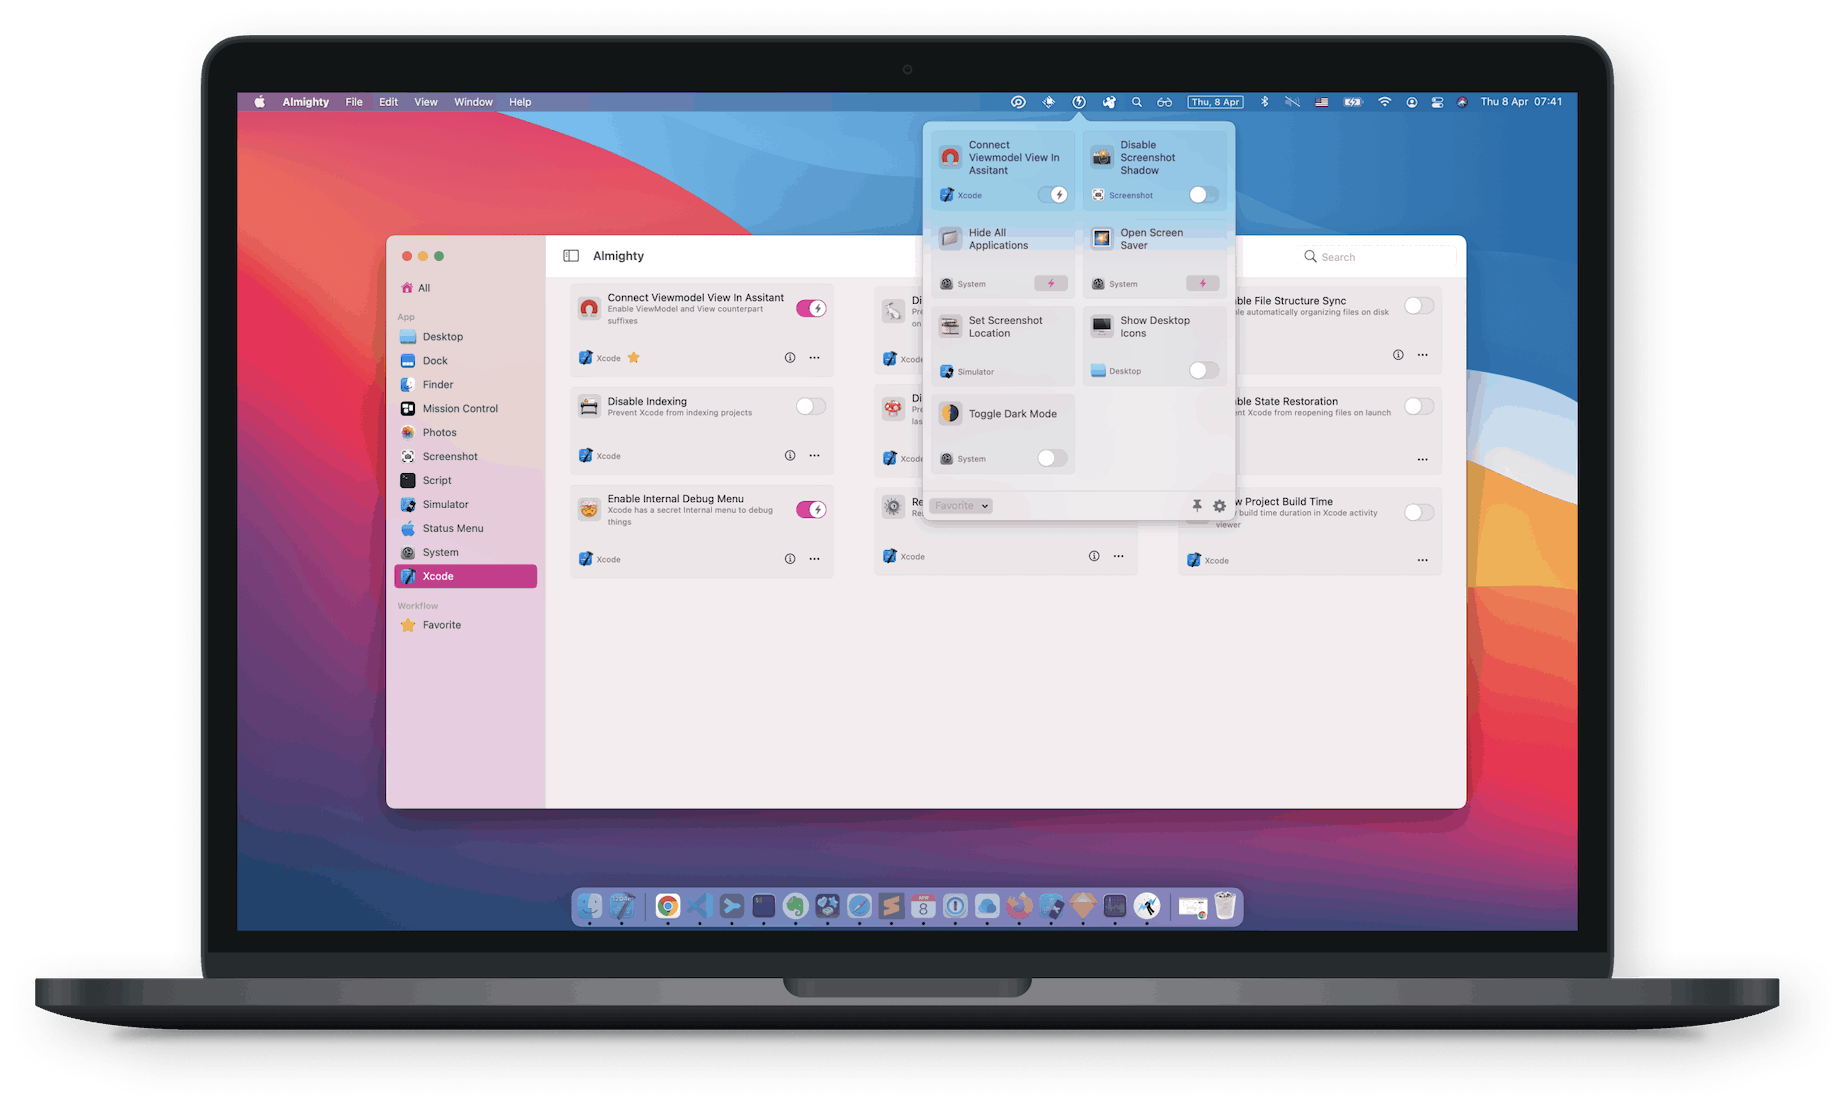Toggle Disable Indexing switch
Screen dimensions: 1847x1104
click(811, 407)
